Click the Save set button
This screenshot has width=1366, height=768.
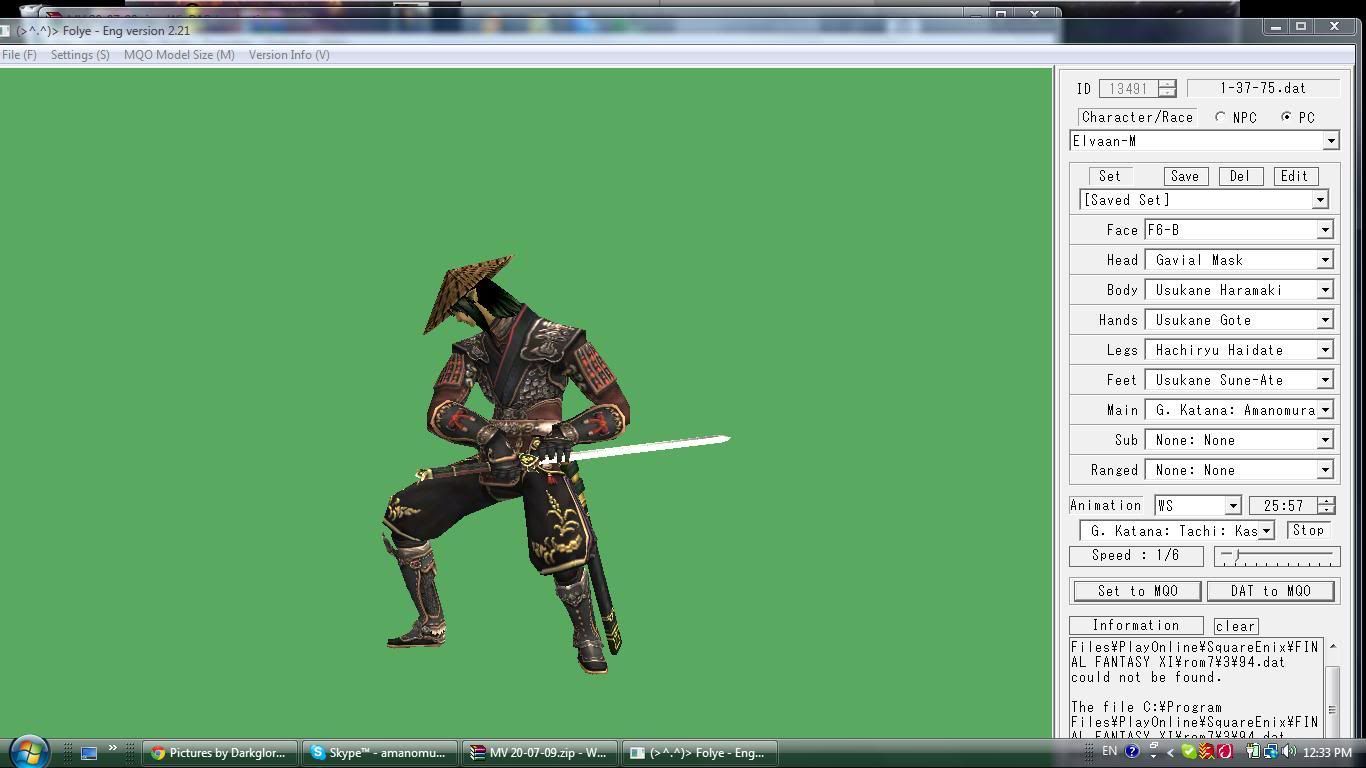pos(1184,176)
